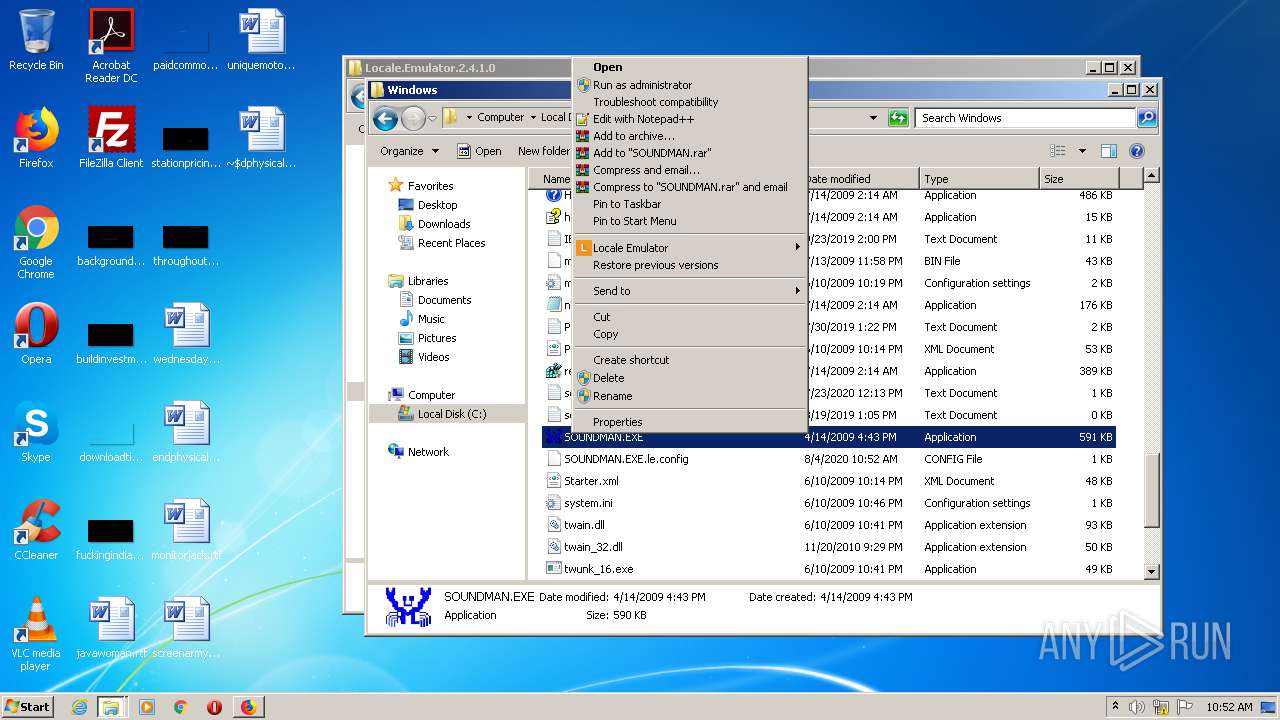The width and height of the screenshot is (1280, 720).
Task: Click the Start button
Action: (27, 707)
